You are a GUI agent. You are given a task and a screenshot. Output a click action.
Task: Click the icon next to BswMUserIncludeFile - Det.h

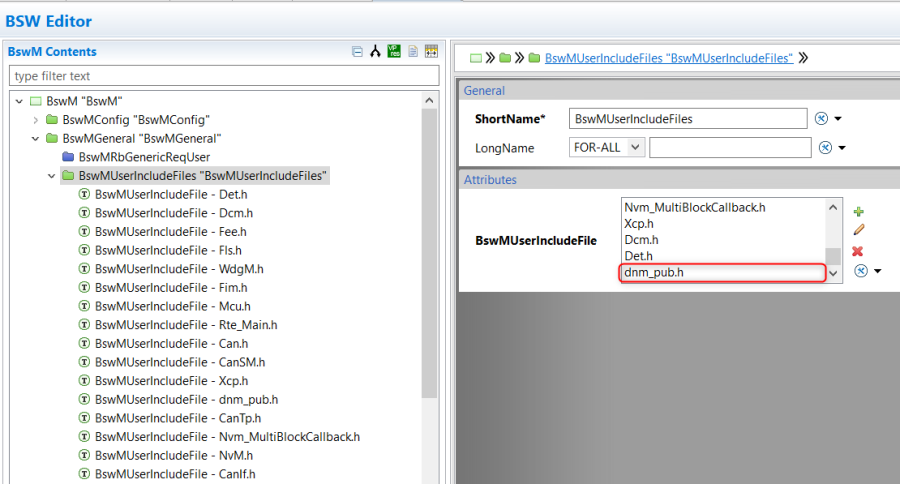pyautogui.click(x=84, y=194)
